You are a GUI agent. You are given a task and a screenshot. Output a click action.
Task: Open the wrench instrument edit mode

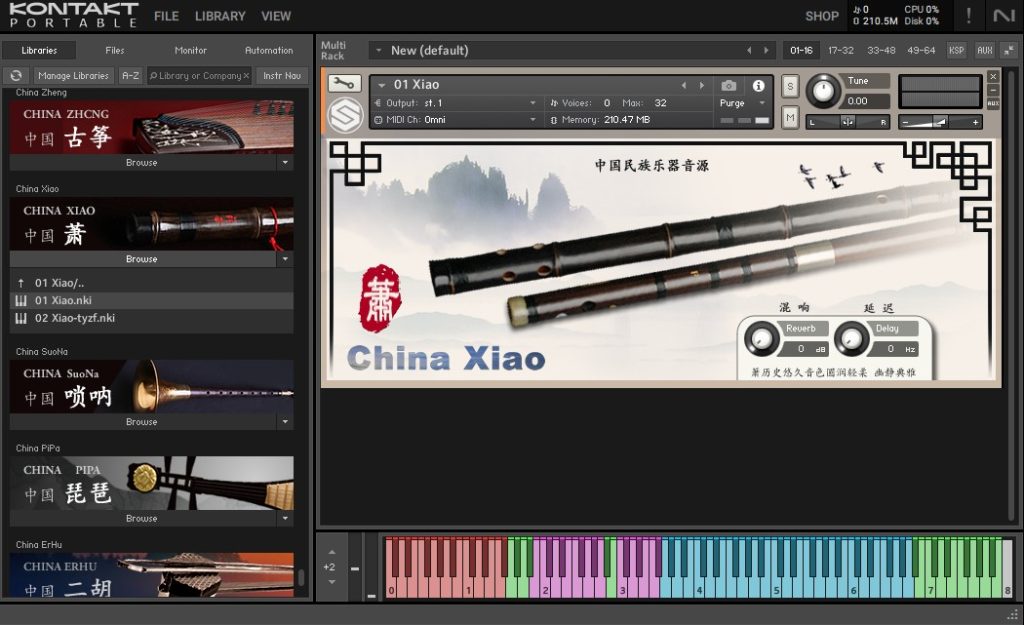tap(344, 83)
